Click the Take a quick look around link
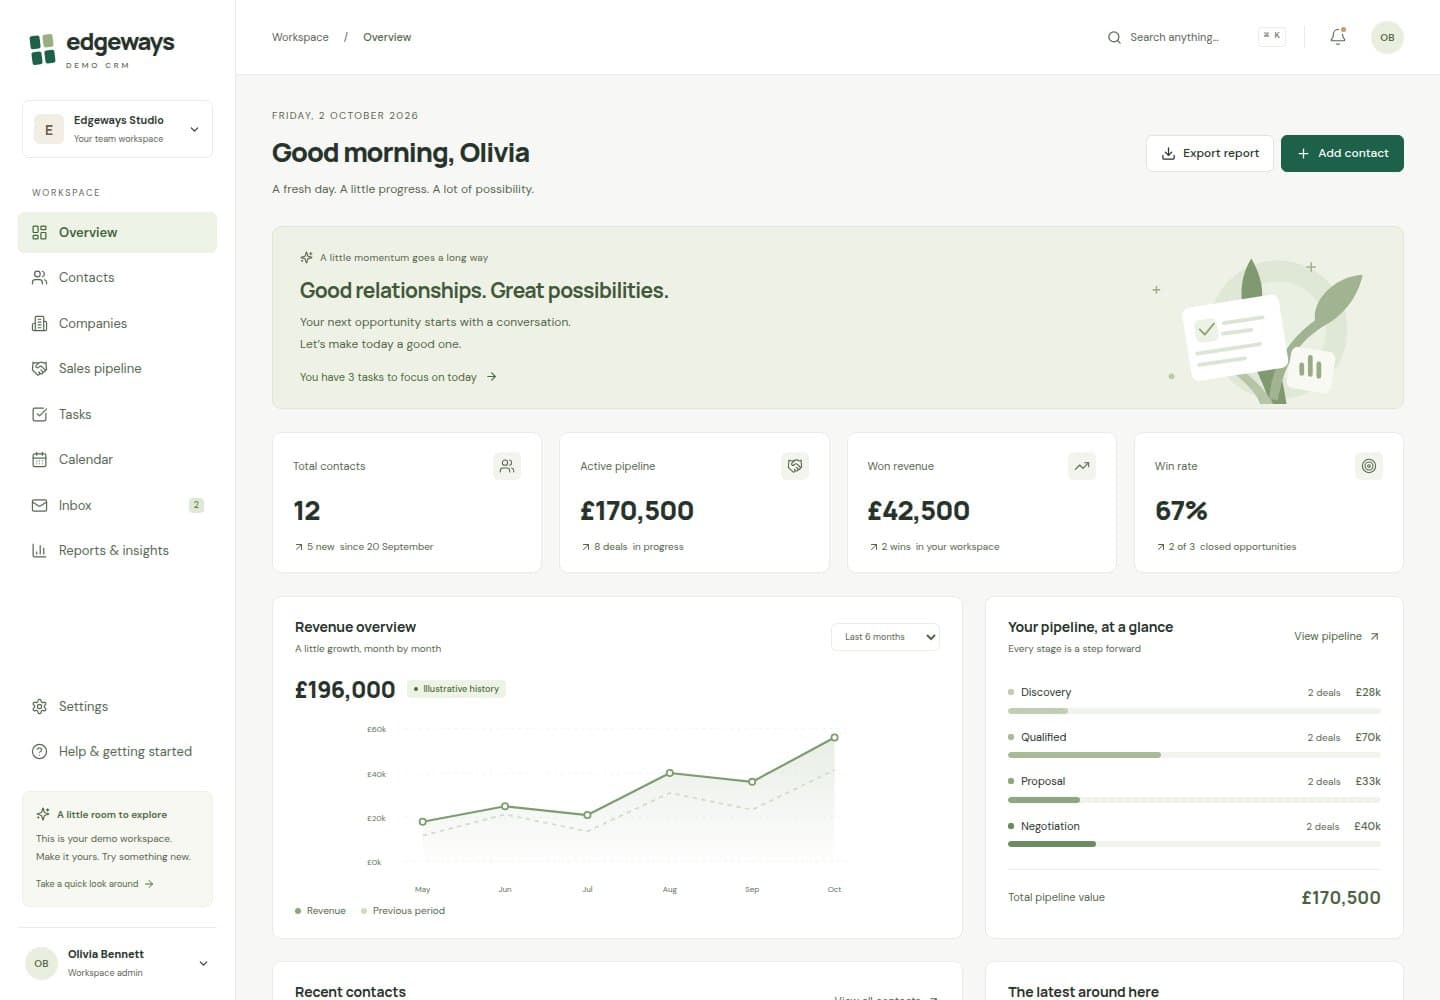1440x1000 pixels. pyautogui.click(x=95, y=884)
